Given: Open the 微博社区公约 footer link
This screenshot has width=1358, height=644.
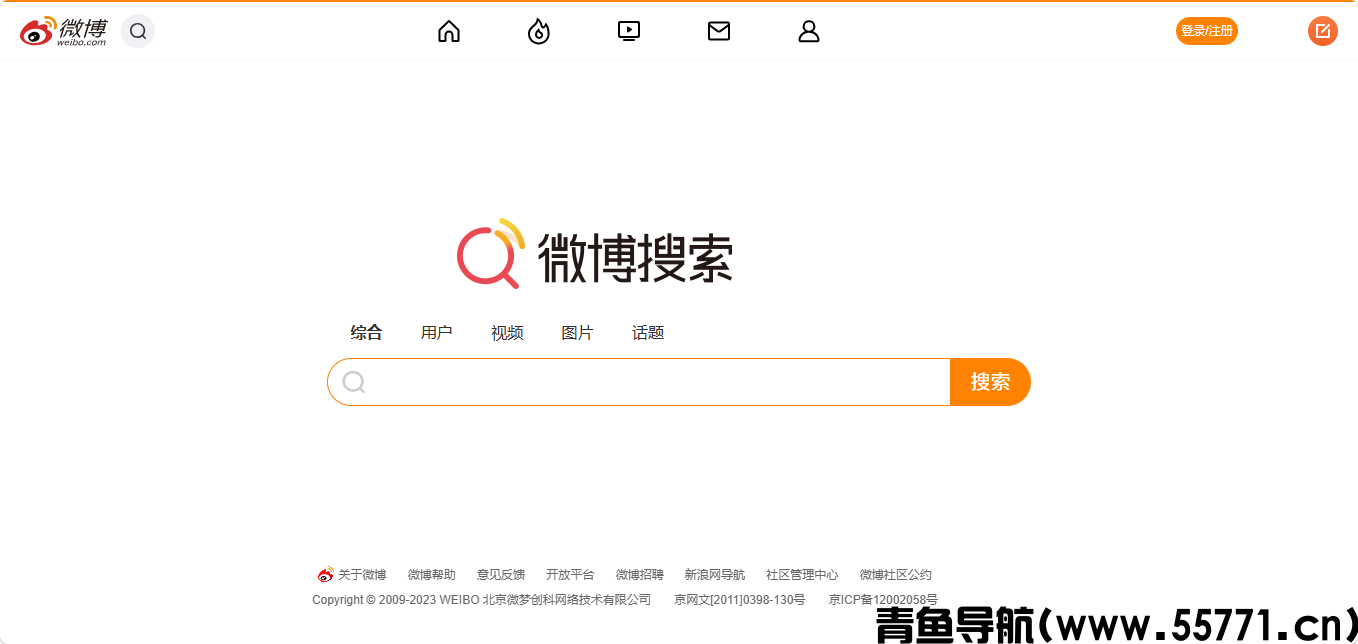Looking at the screenshot, I should tap(896, 575).
